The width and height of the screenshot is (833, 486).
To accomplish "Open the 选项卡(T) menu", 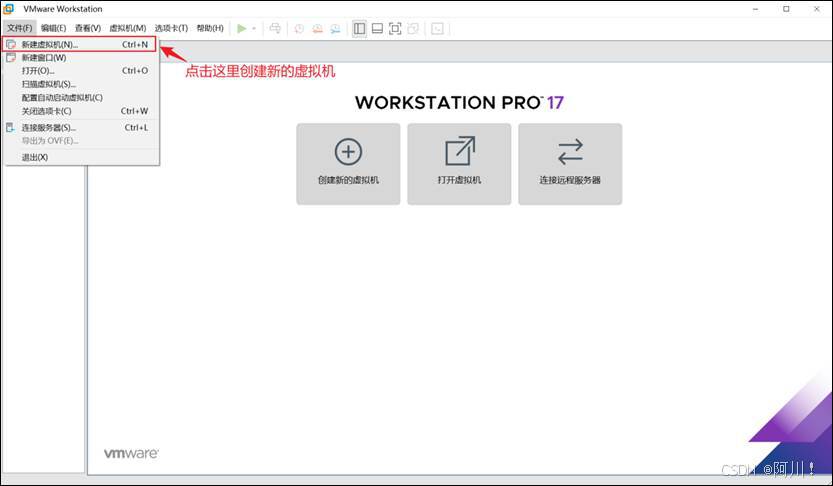I will 171,28.
